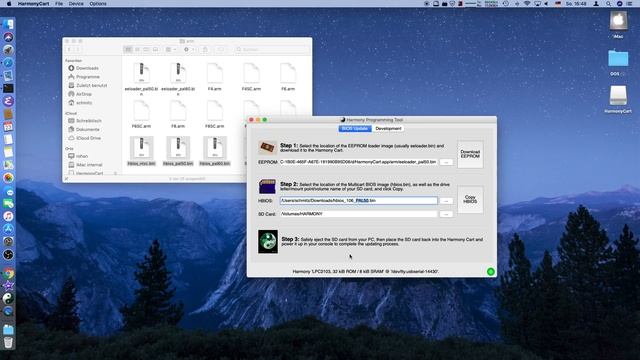
Task: Click the Step 1 cartridge icon
Action: (x=267, y=147)
